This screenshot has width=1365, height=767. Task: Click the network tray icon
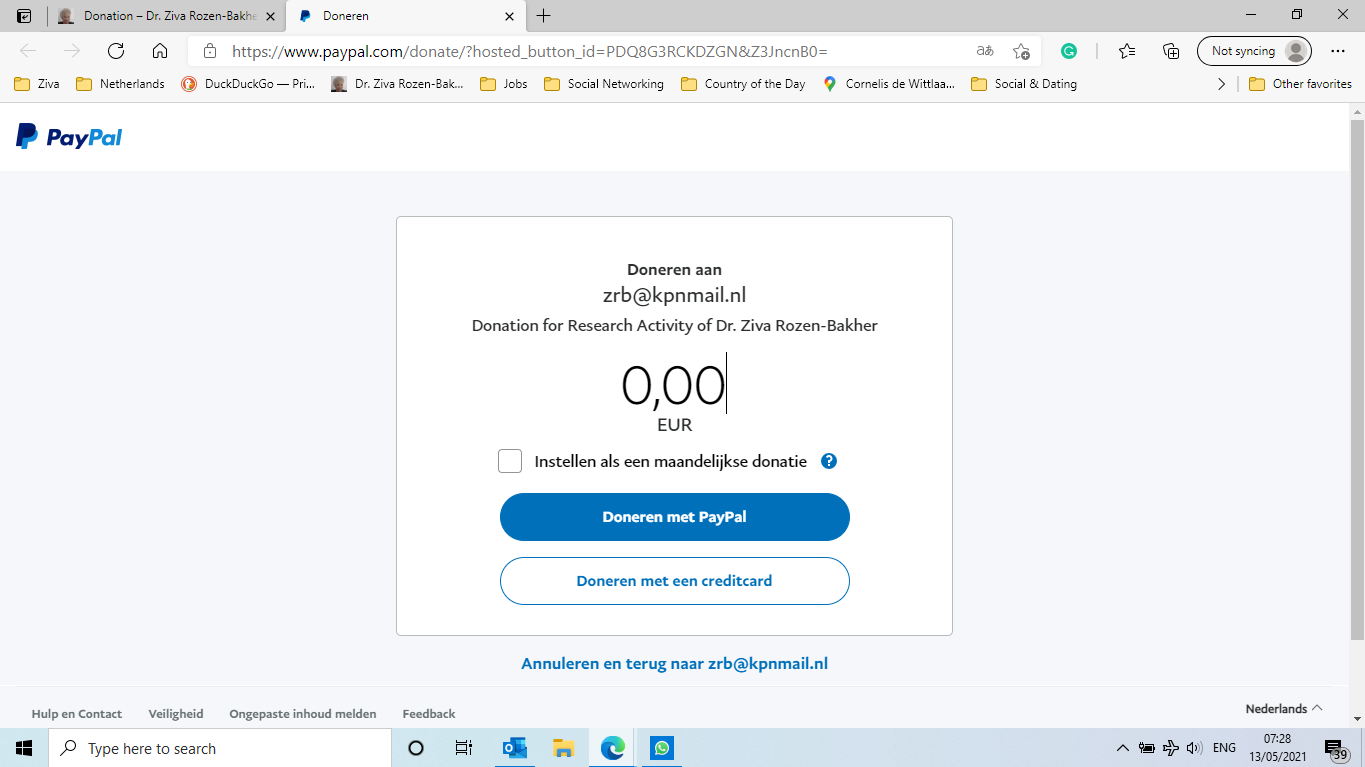click(x=1171, y=748)
